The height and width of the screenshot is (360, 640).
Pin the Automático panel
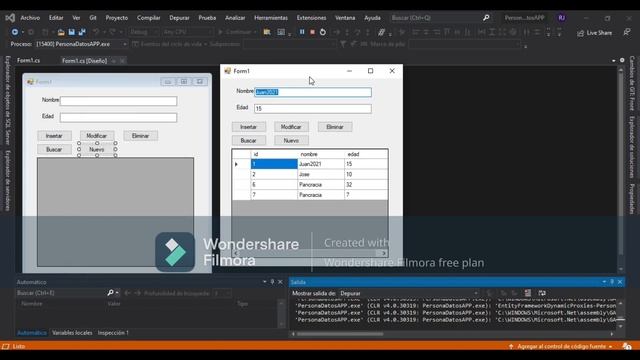point(272,282)
